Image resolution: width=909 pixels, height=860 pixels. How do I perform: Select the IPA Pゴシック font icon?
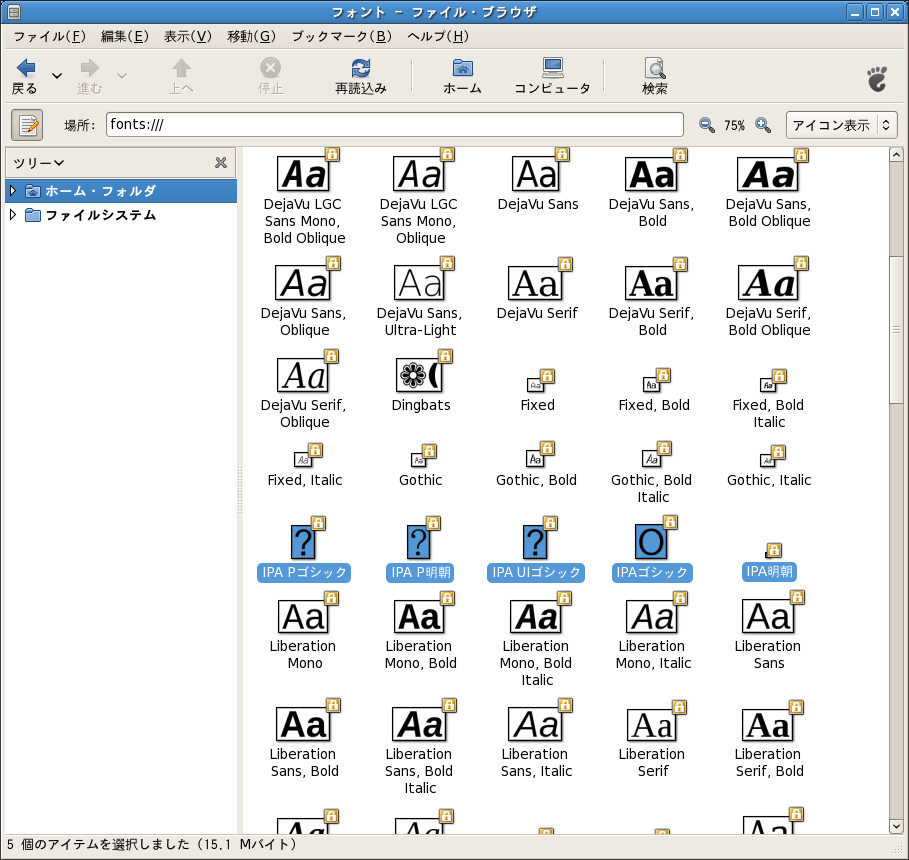[303, 541]
